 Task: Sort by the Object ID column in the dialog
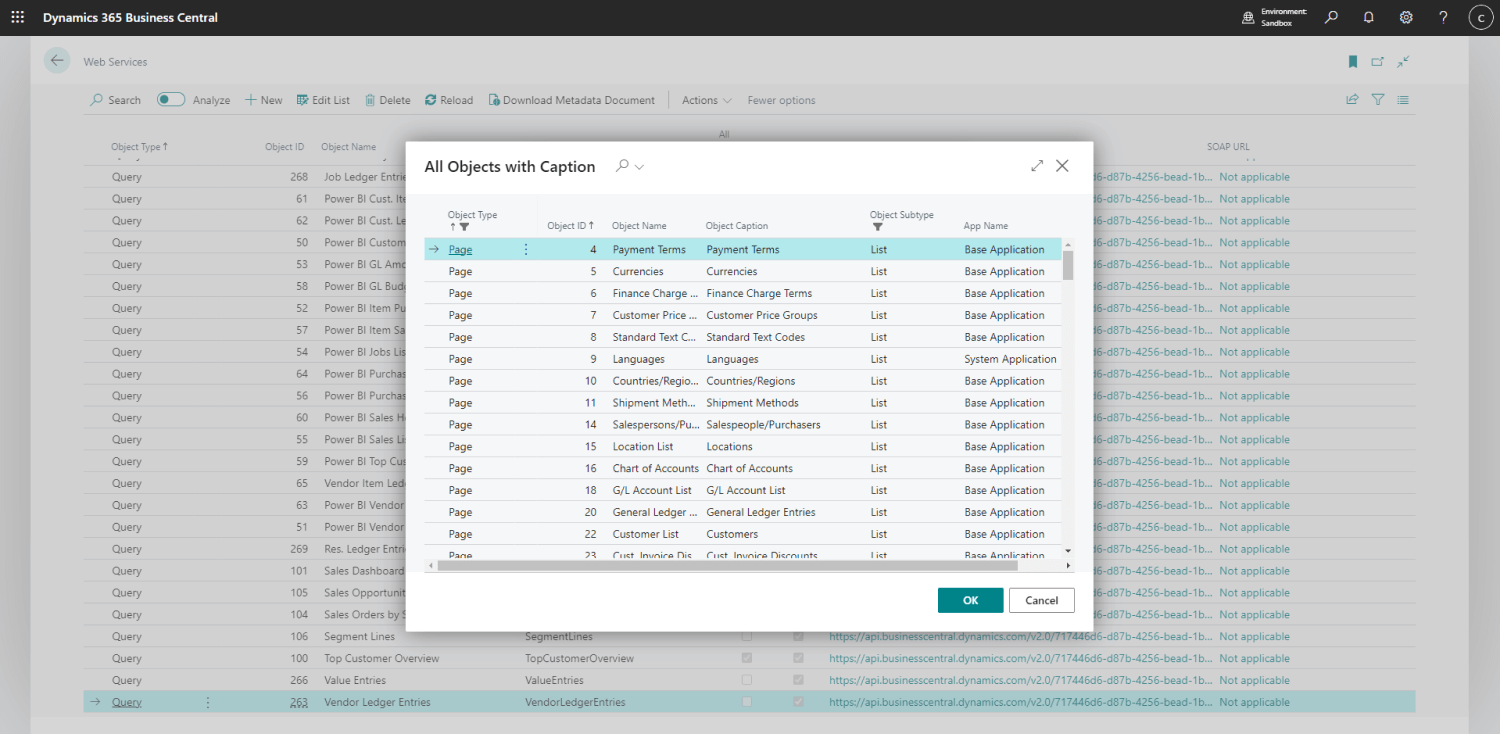coord(570,226)
